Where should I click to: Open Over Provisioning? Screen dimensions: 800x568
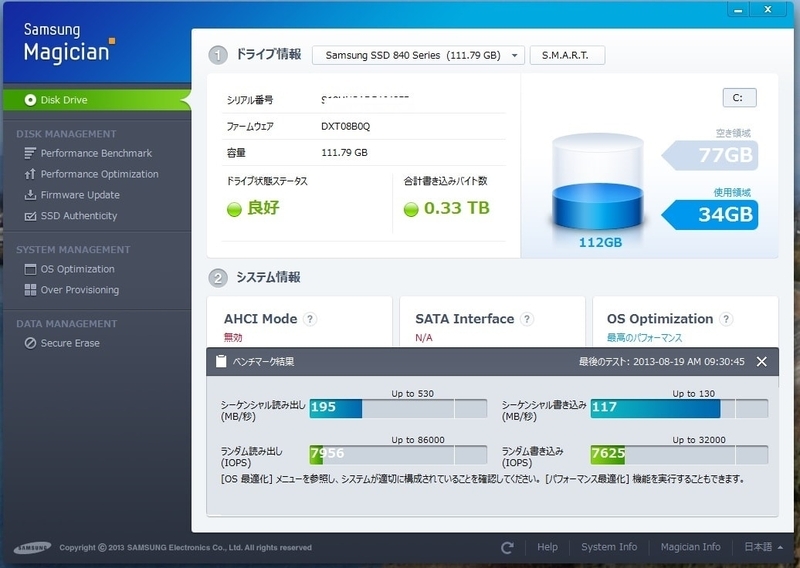80,290
